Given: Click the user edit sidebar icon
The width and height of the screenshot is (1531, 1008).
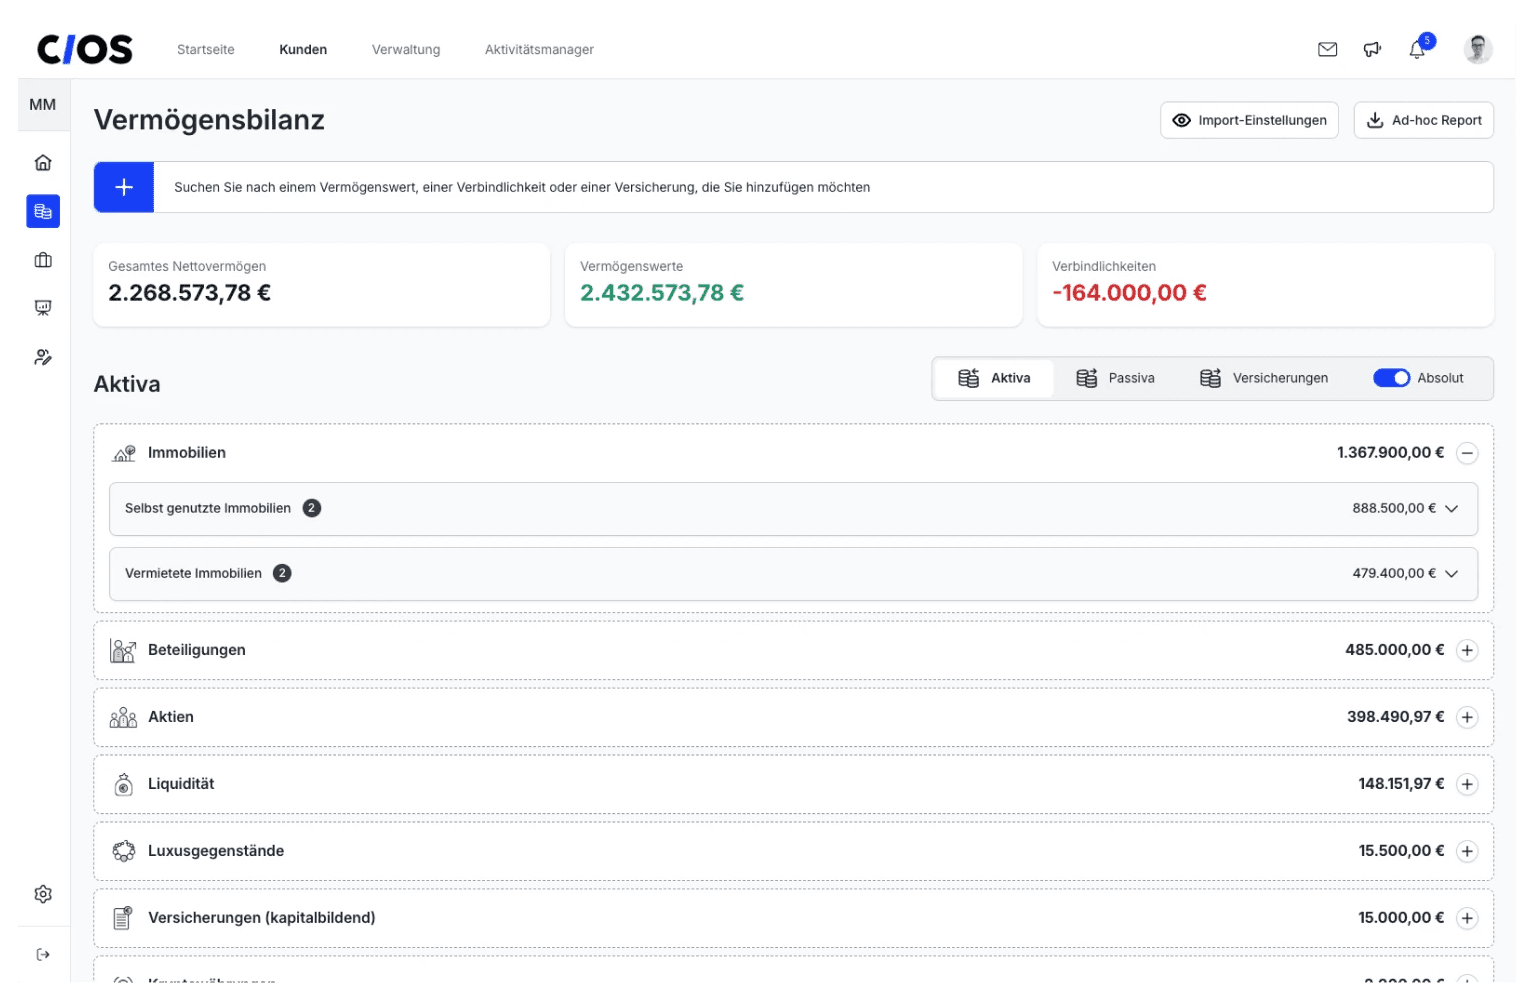Looking at the screenshot, I should pyautogui.click(x=43, y=357).
